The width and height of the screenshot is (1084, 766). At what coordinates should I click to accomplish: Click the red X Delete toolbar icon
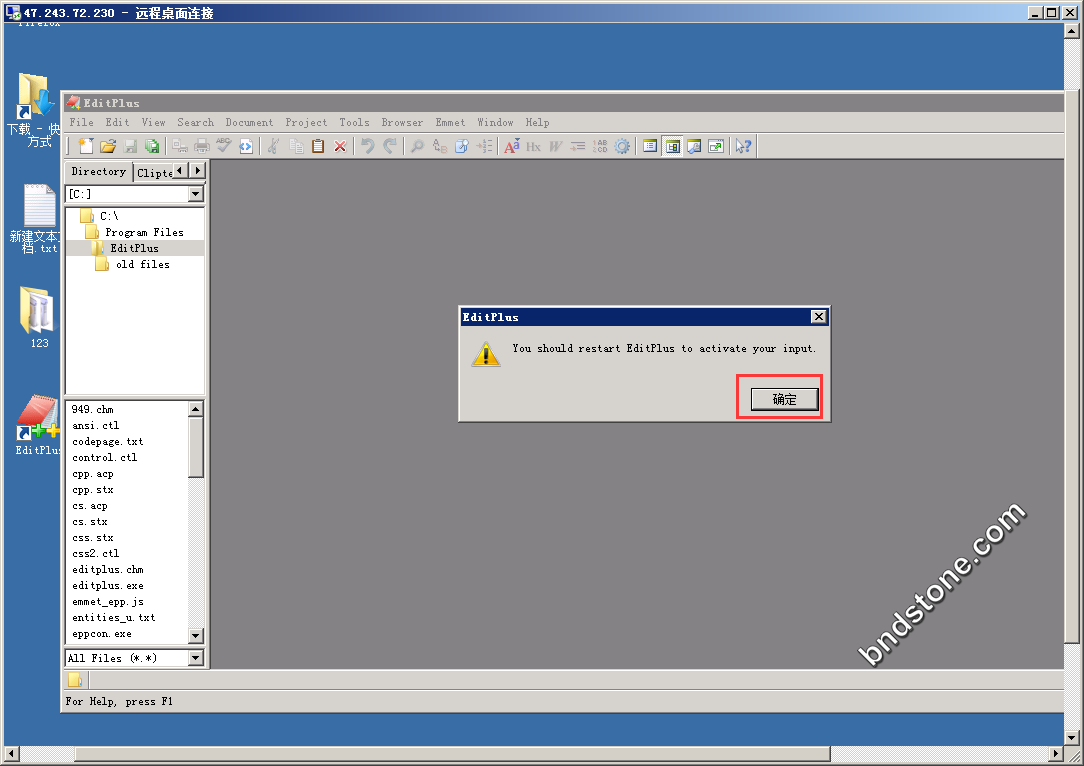(340, 146)
